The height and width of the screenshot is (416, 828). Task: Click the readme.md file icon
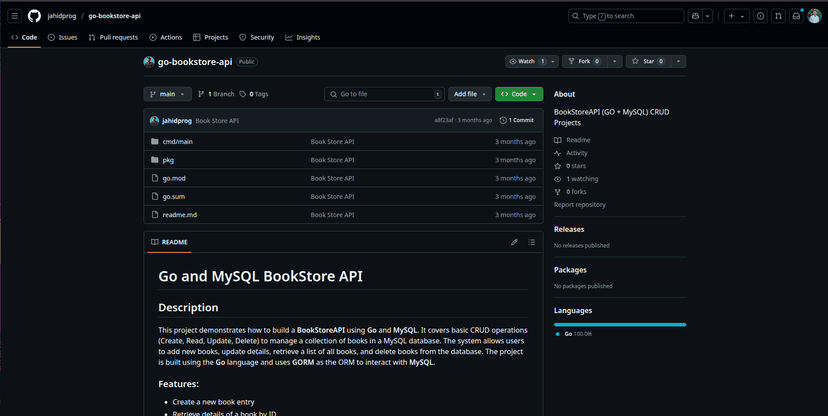click(x=155, y=215)
